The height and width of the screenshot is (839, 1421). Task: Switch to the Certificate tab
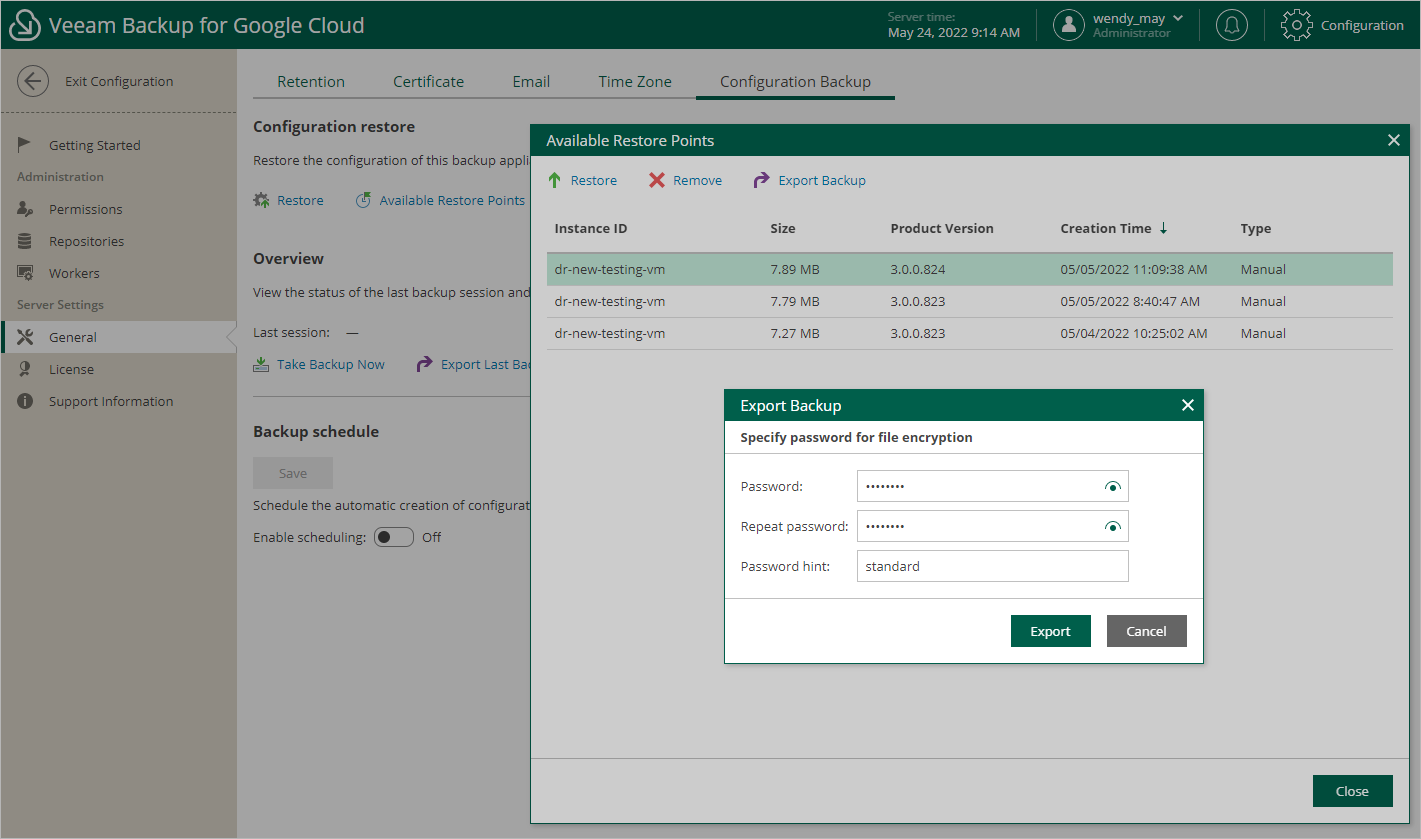pos(428,82)
